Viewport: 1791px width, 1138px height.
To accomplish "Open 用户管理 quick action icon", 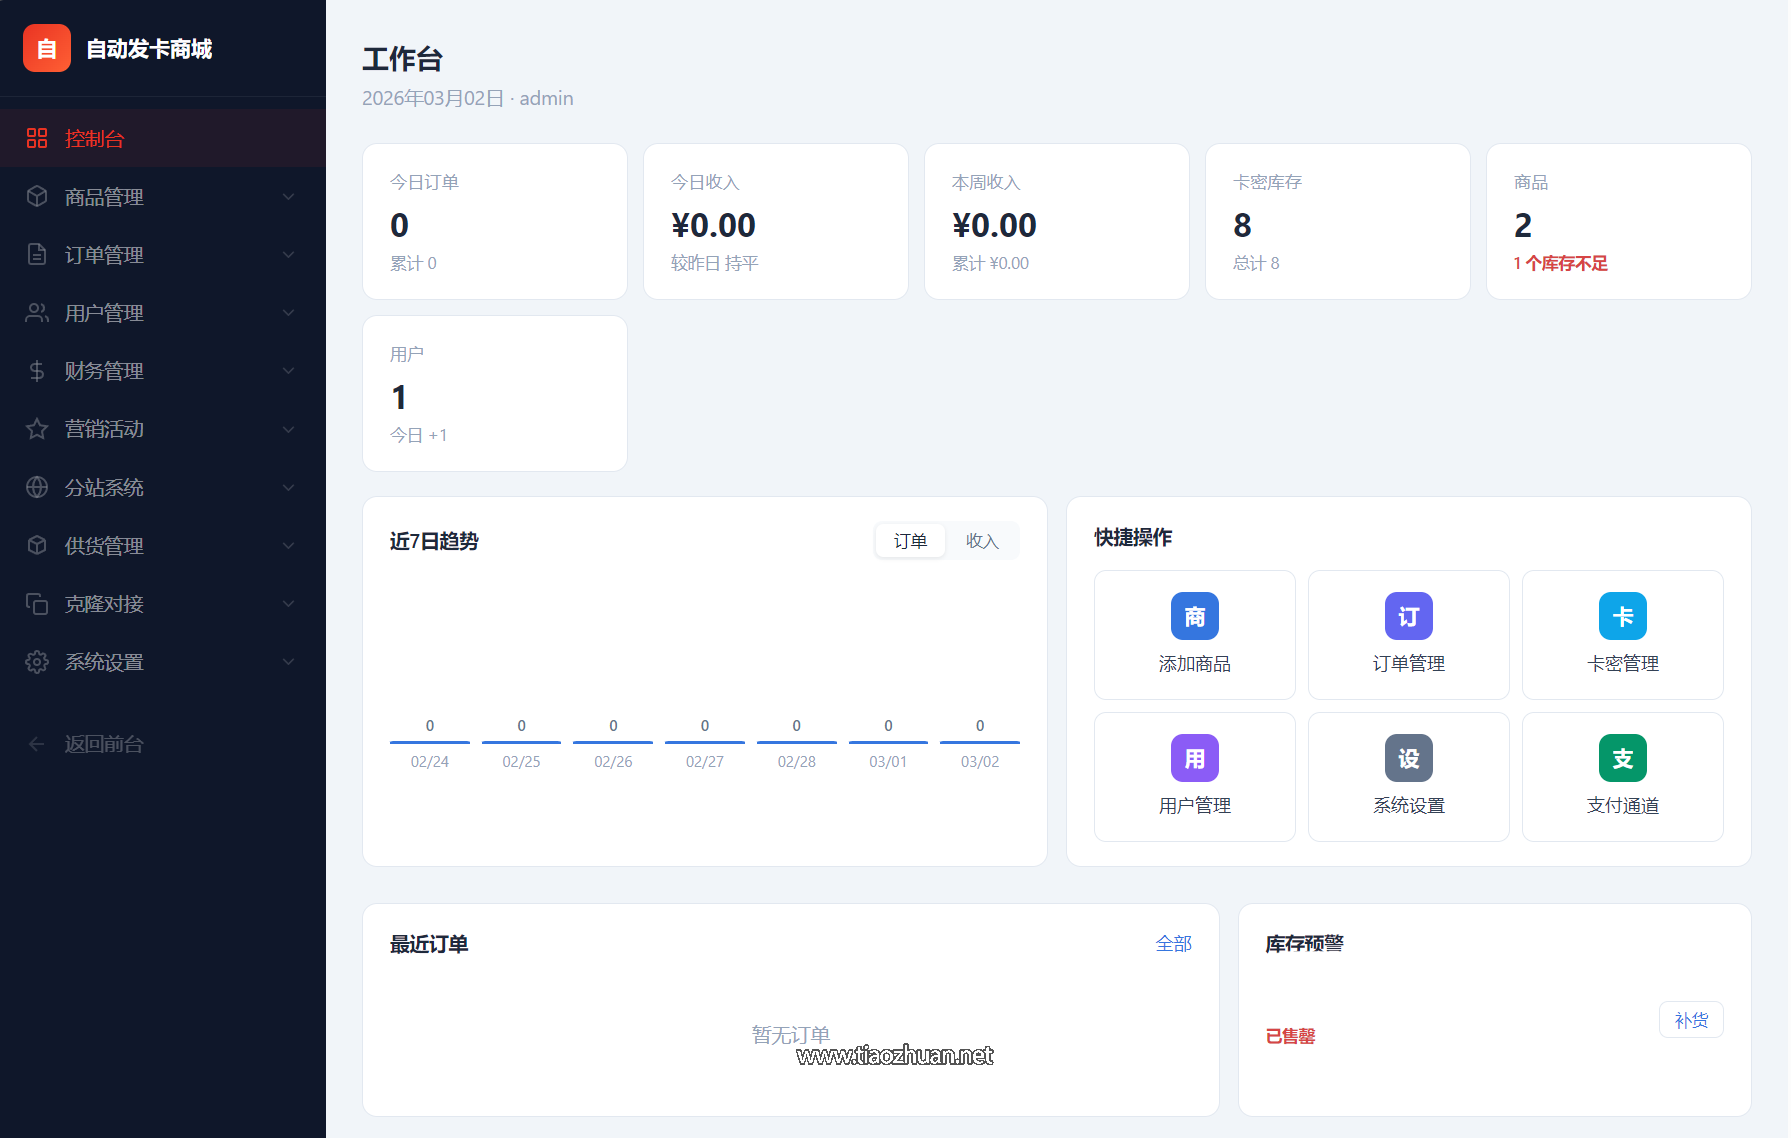I will [1194, 759].
